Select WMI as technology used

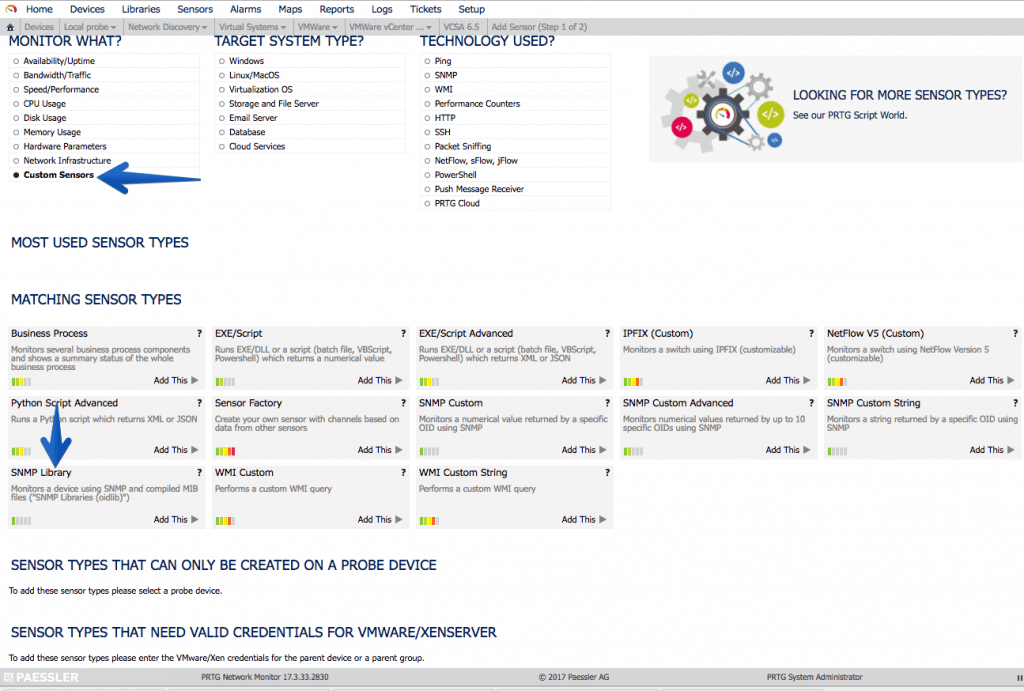pyautogui.click(x=428, y=89)
